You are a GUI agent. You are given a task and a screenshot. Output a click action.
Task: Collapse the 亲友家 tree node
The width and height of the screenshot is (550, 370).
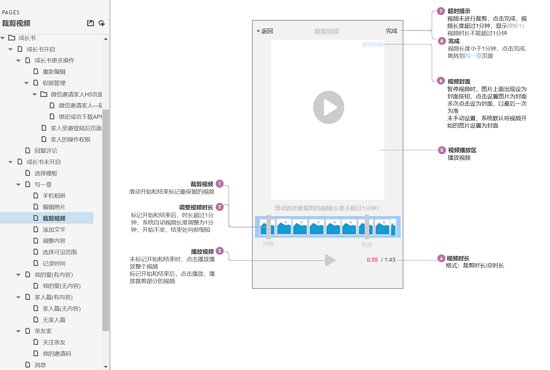click(18, 331)
